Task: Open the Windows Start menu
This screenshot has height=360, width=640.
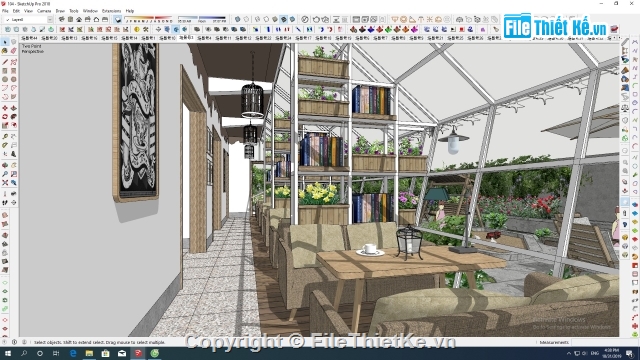Action: [8, 353]
